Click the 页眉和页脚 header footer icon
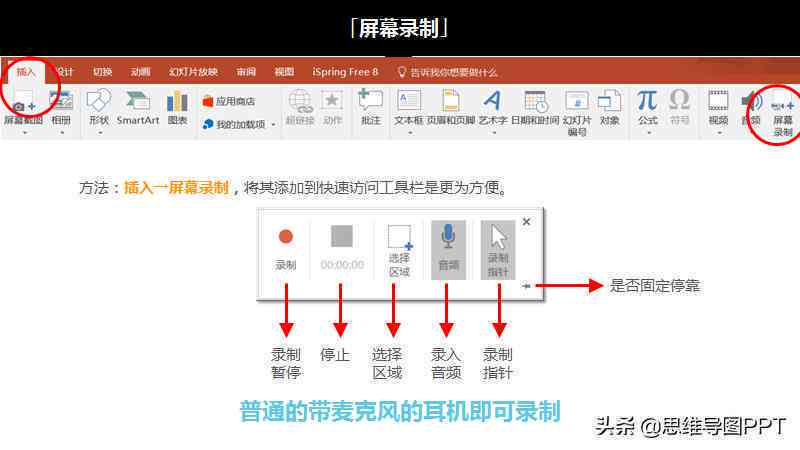Viewport: 800px width, 450px height. coord(451,100)
